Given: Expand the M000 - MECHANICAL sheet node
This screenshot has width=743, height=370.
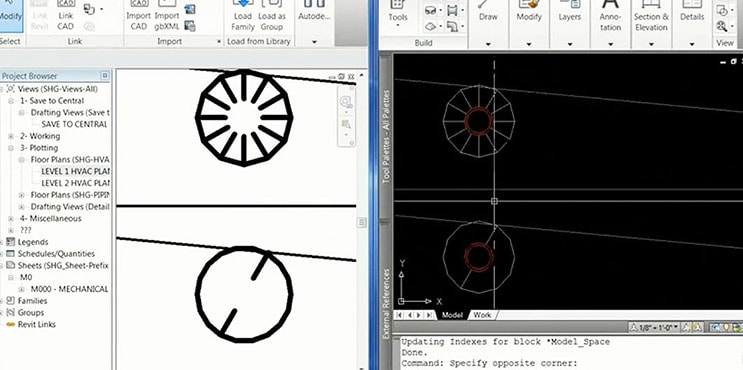Looking at the screenshot, I should pyautogui.click(x=21, y=289).
